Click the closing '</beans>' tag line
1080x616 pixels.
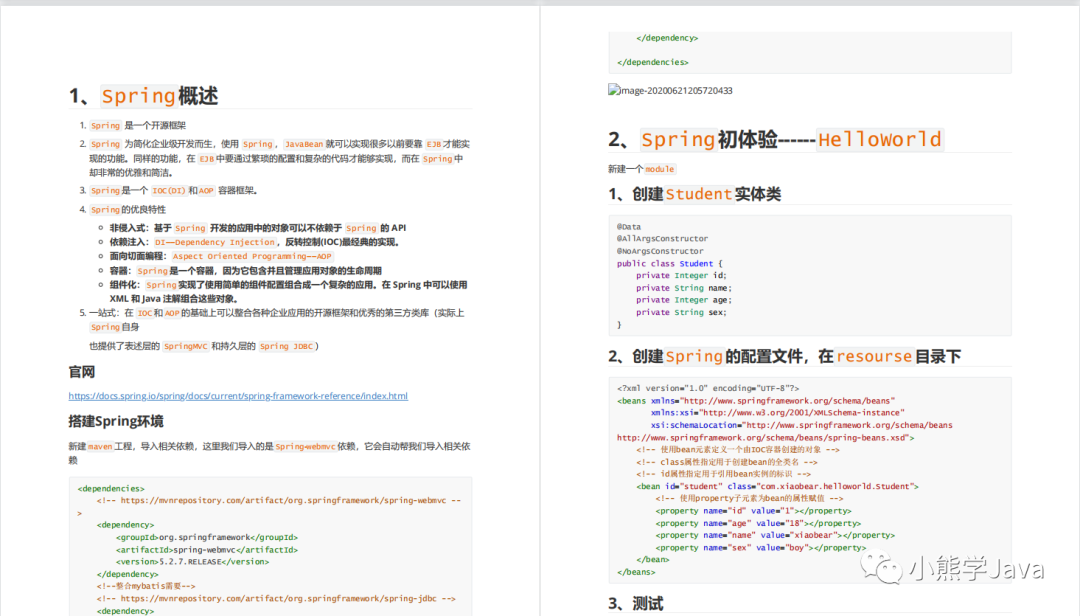pos(636,572)
